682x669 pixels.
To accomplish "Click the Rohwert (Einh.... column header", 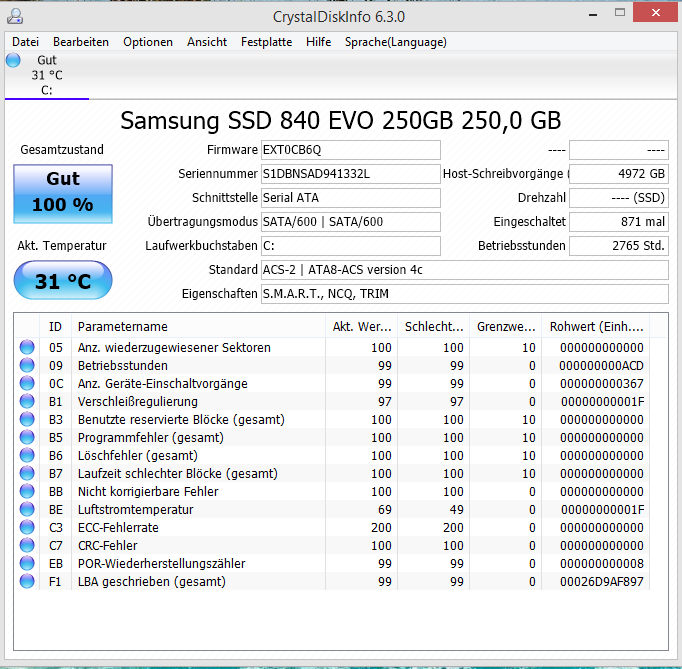I will coord(596,327).
